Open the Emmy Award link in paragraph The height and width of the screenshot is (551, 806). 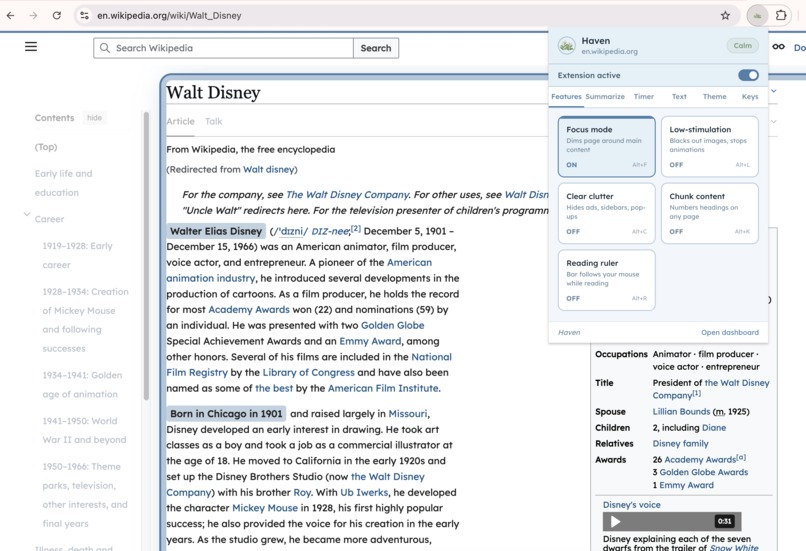[x=370, y=341]
